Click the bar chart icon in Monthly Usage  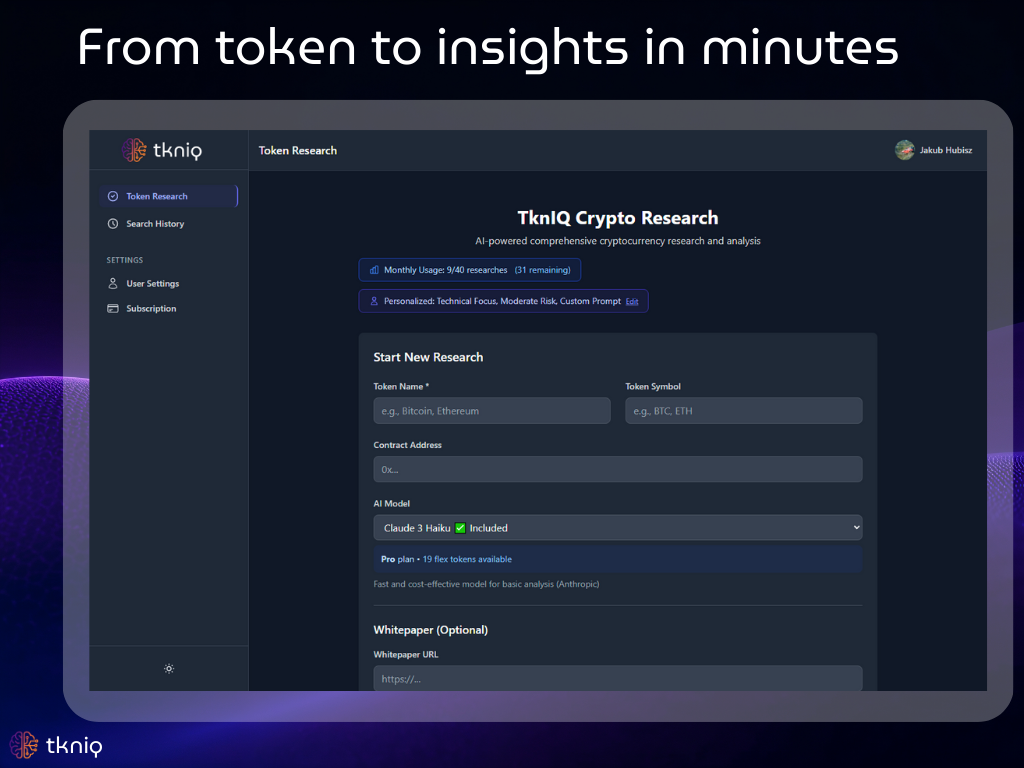(374, 270)
